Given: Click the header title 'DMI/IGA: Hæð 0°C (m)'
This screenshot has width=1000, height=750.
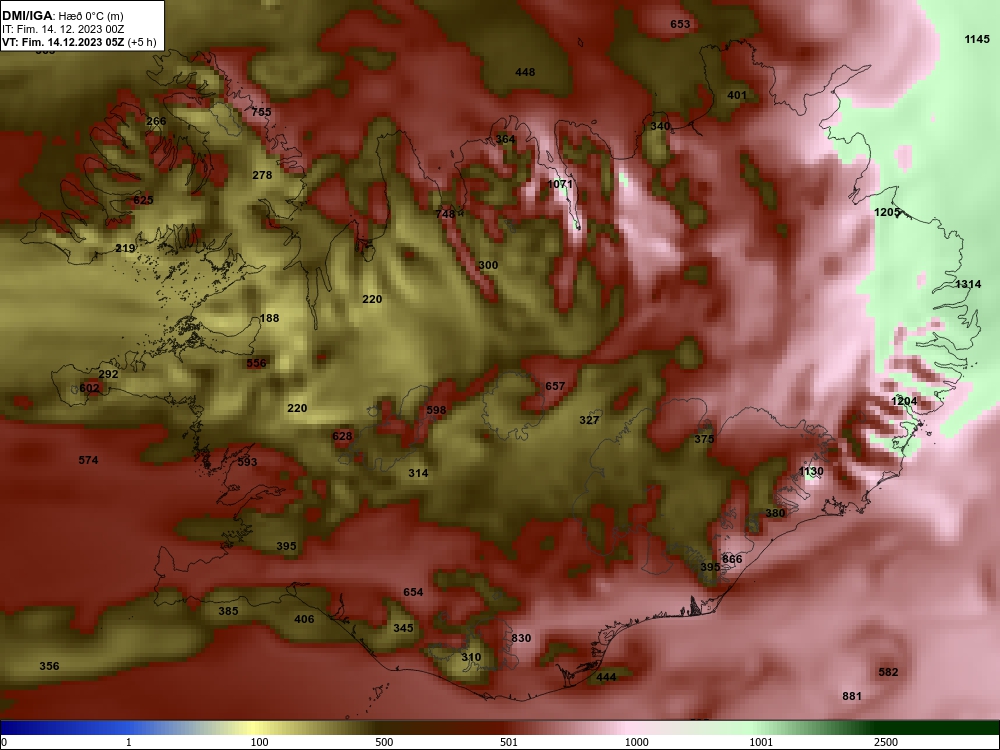Looking at the screenshot, I should 62,16.
